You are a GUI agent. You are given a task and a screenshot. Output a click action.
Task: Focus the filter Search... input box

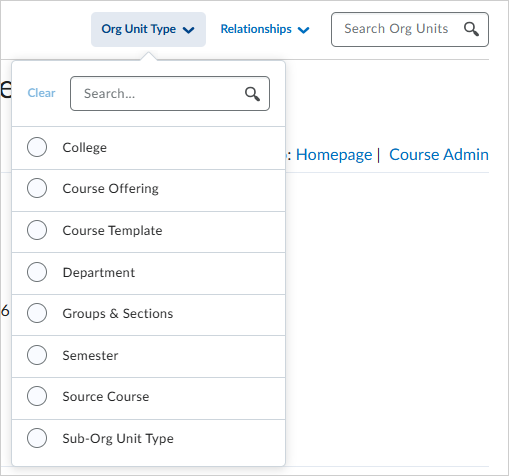pyautogui.click(x=170, y=94)
